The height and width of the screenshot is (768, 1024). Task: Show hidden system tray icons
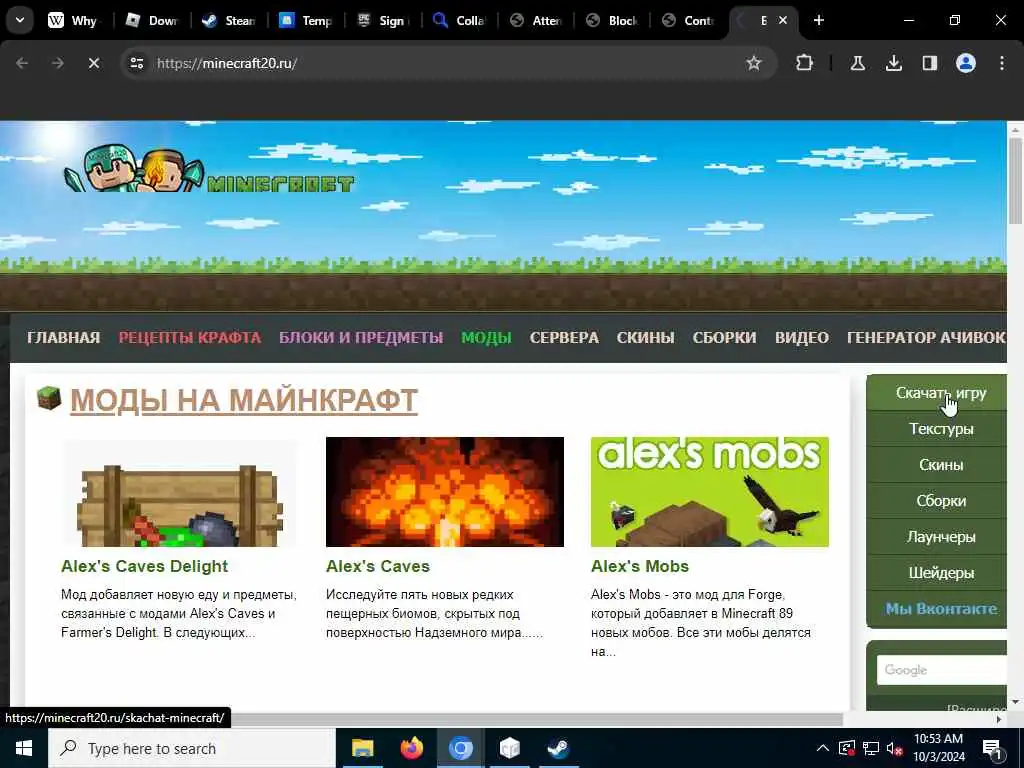(x=823, y=748)
